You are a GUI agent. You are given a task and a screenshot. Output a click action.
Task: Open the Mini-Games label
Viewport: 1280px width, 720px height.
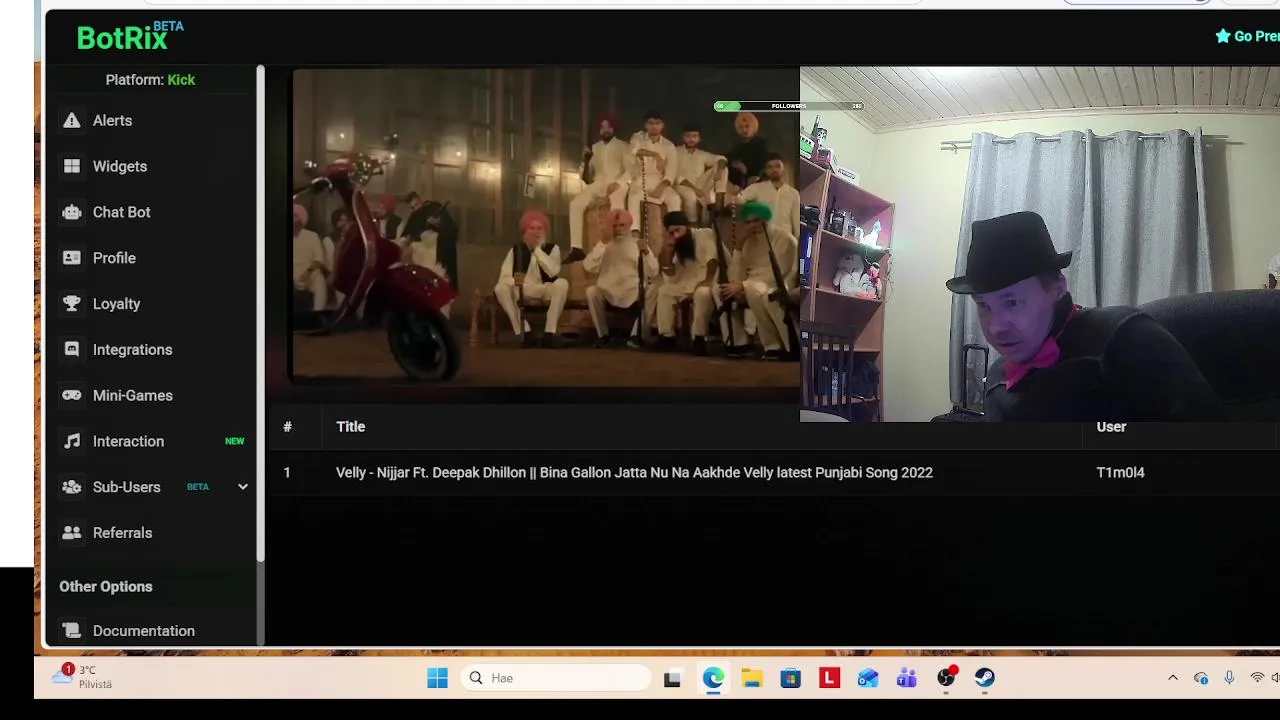(x=133, y=395)
